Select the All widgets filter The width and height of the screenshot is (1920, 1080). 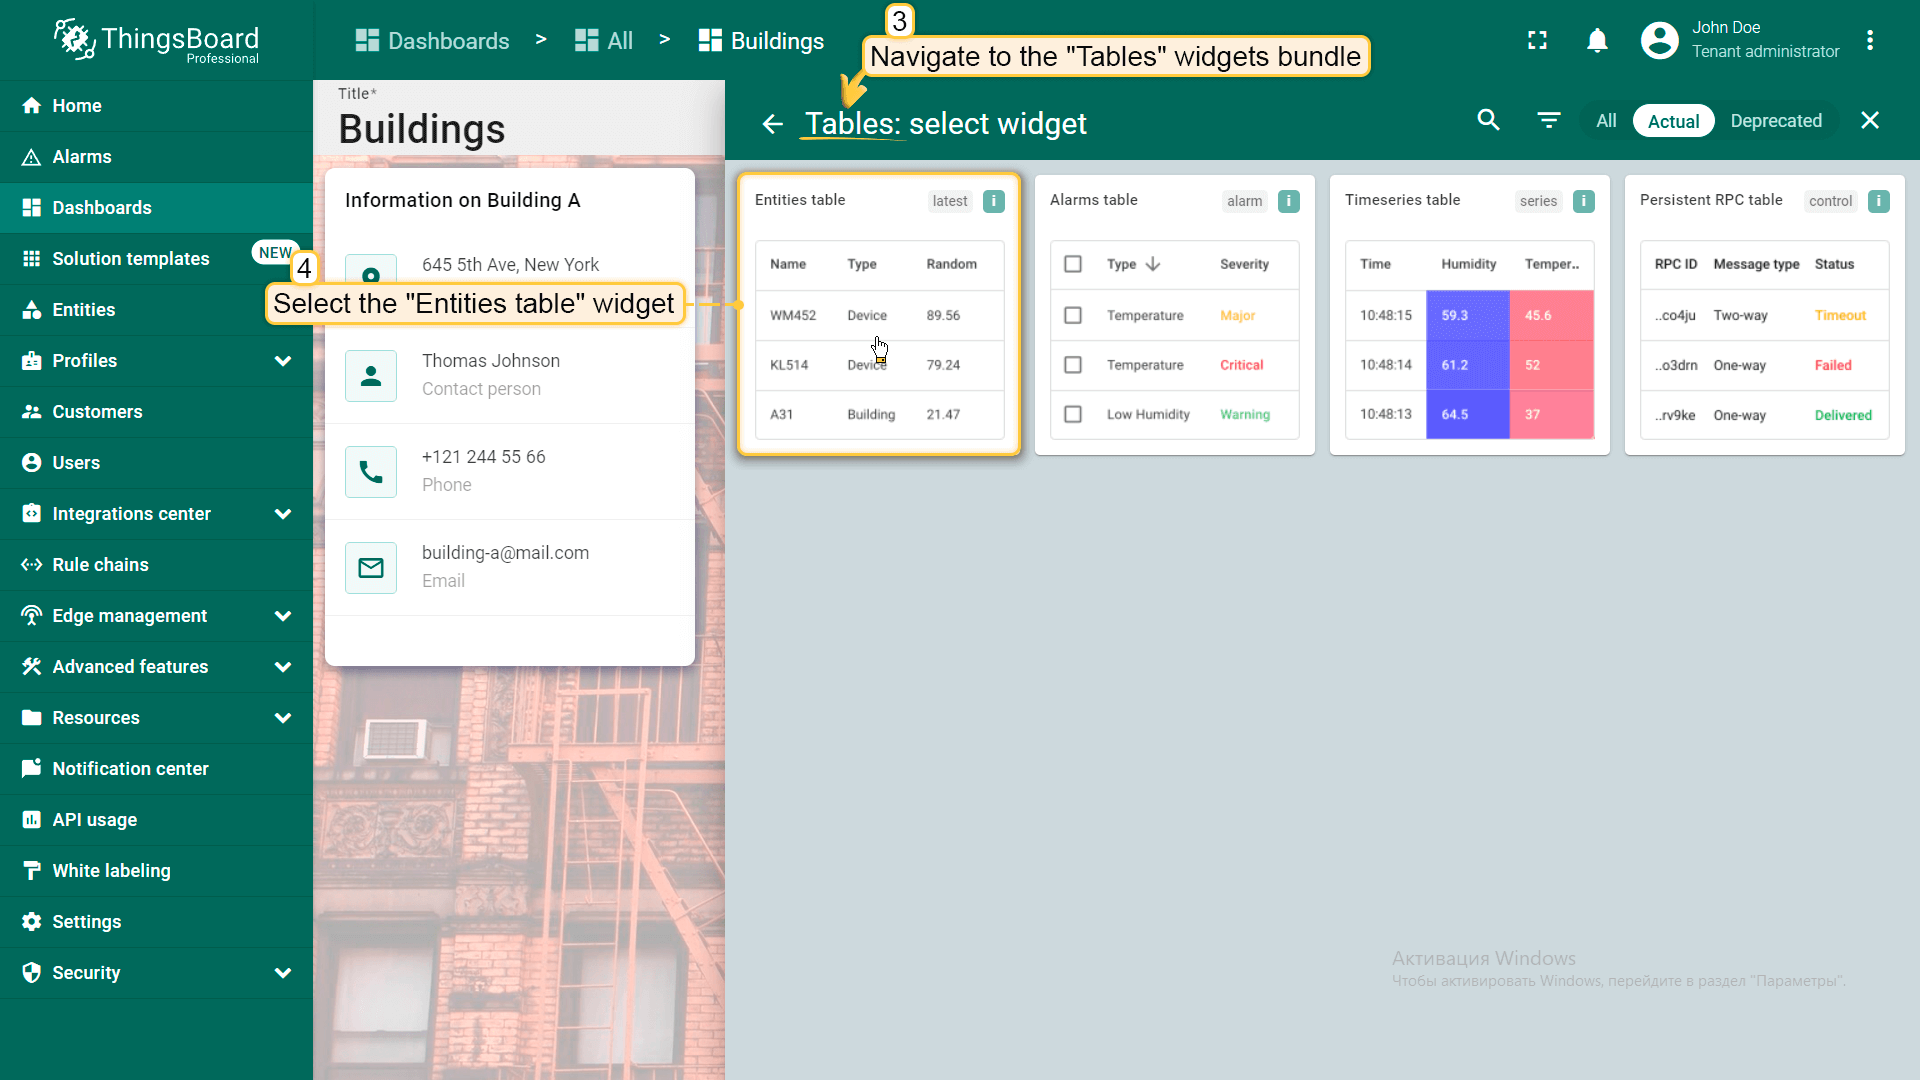1606,121
